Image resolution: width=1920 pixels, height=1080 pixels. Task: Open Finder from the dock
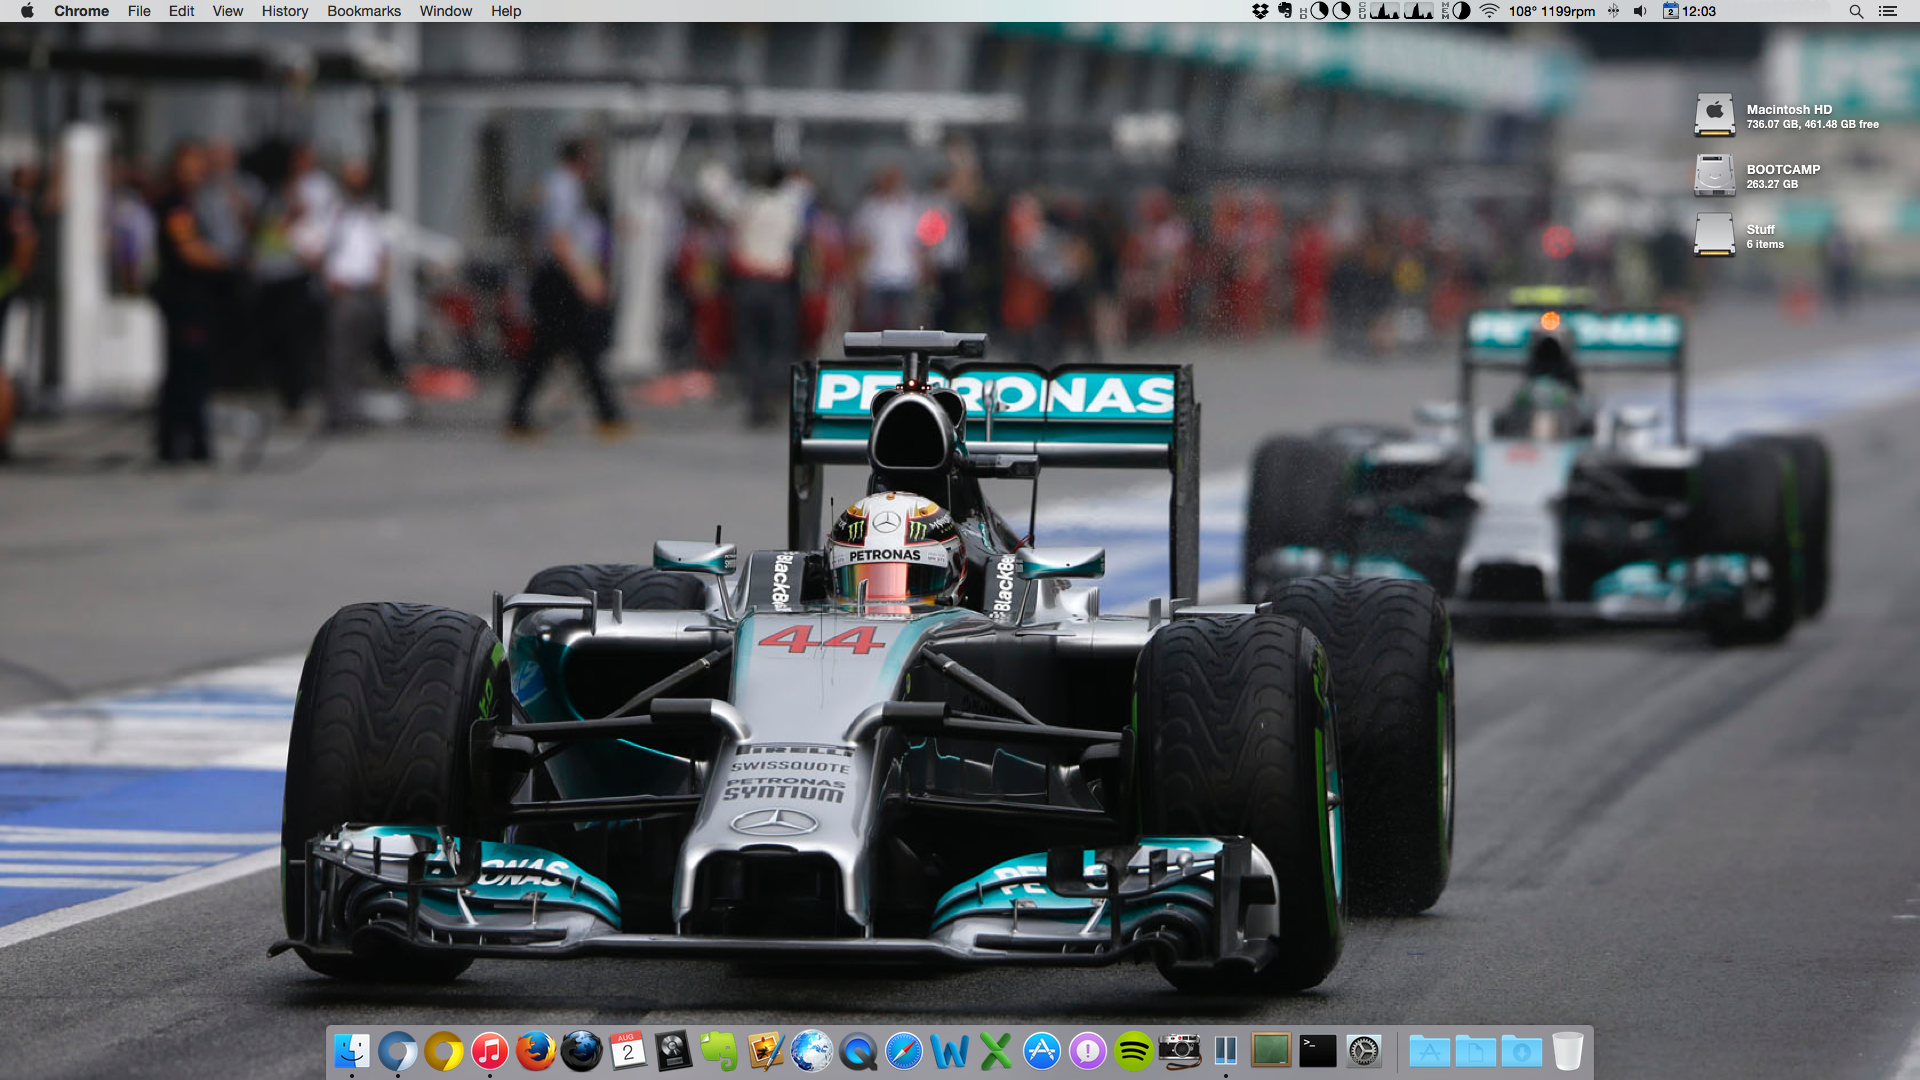tap(352, 1051)
